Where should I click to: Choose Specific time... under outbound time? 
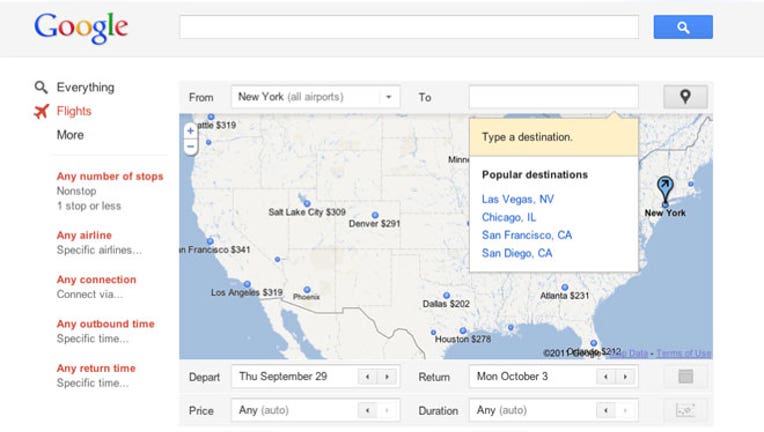click(x=93, y=338)
